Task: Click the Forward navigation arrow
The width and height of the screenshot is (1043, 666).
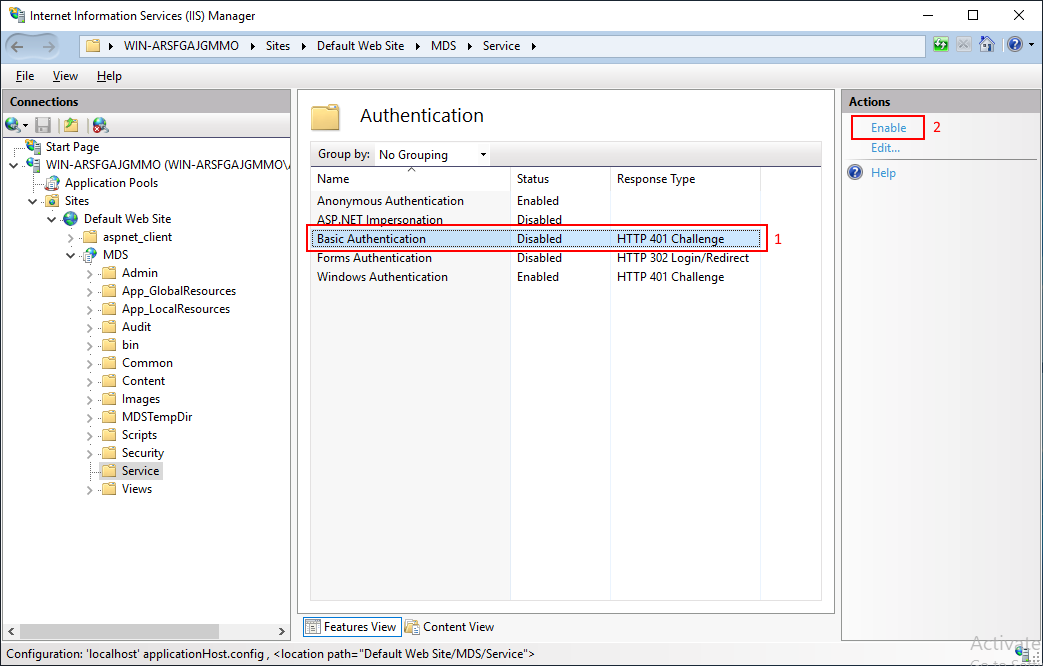Action: (49, 46)
